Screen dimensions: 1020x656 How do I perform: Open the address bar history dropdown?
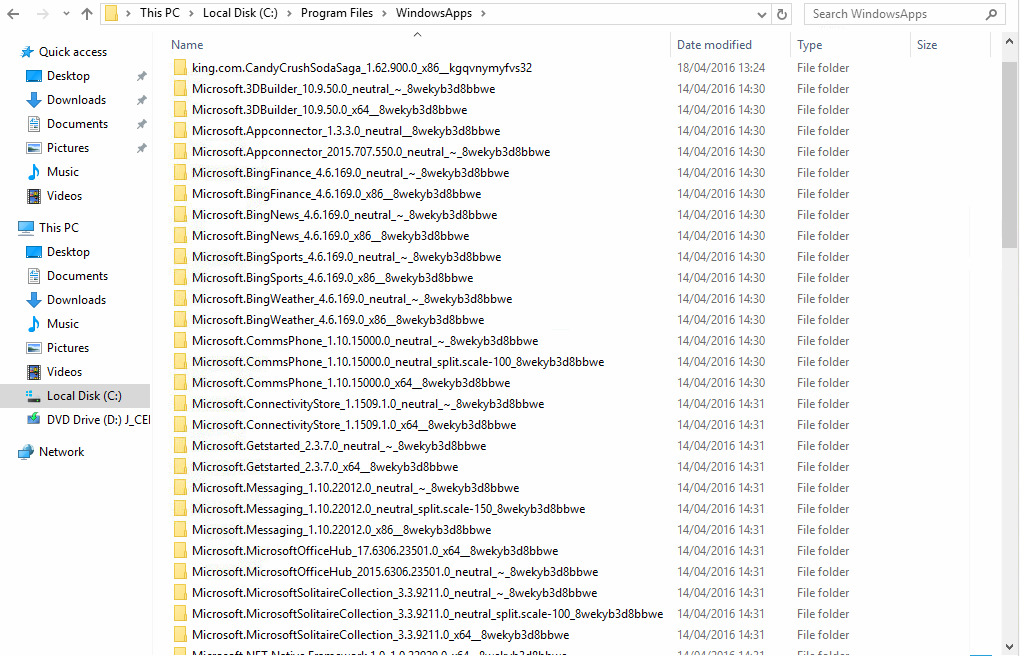click(x=762, y=14)
